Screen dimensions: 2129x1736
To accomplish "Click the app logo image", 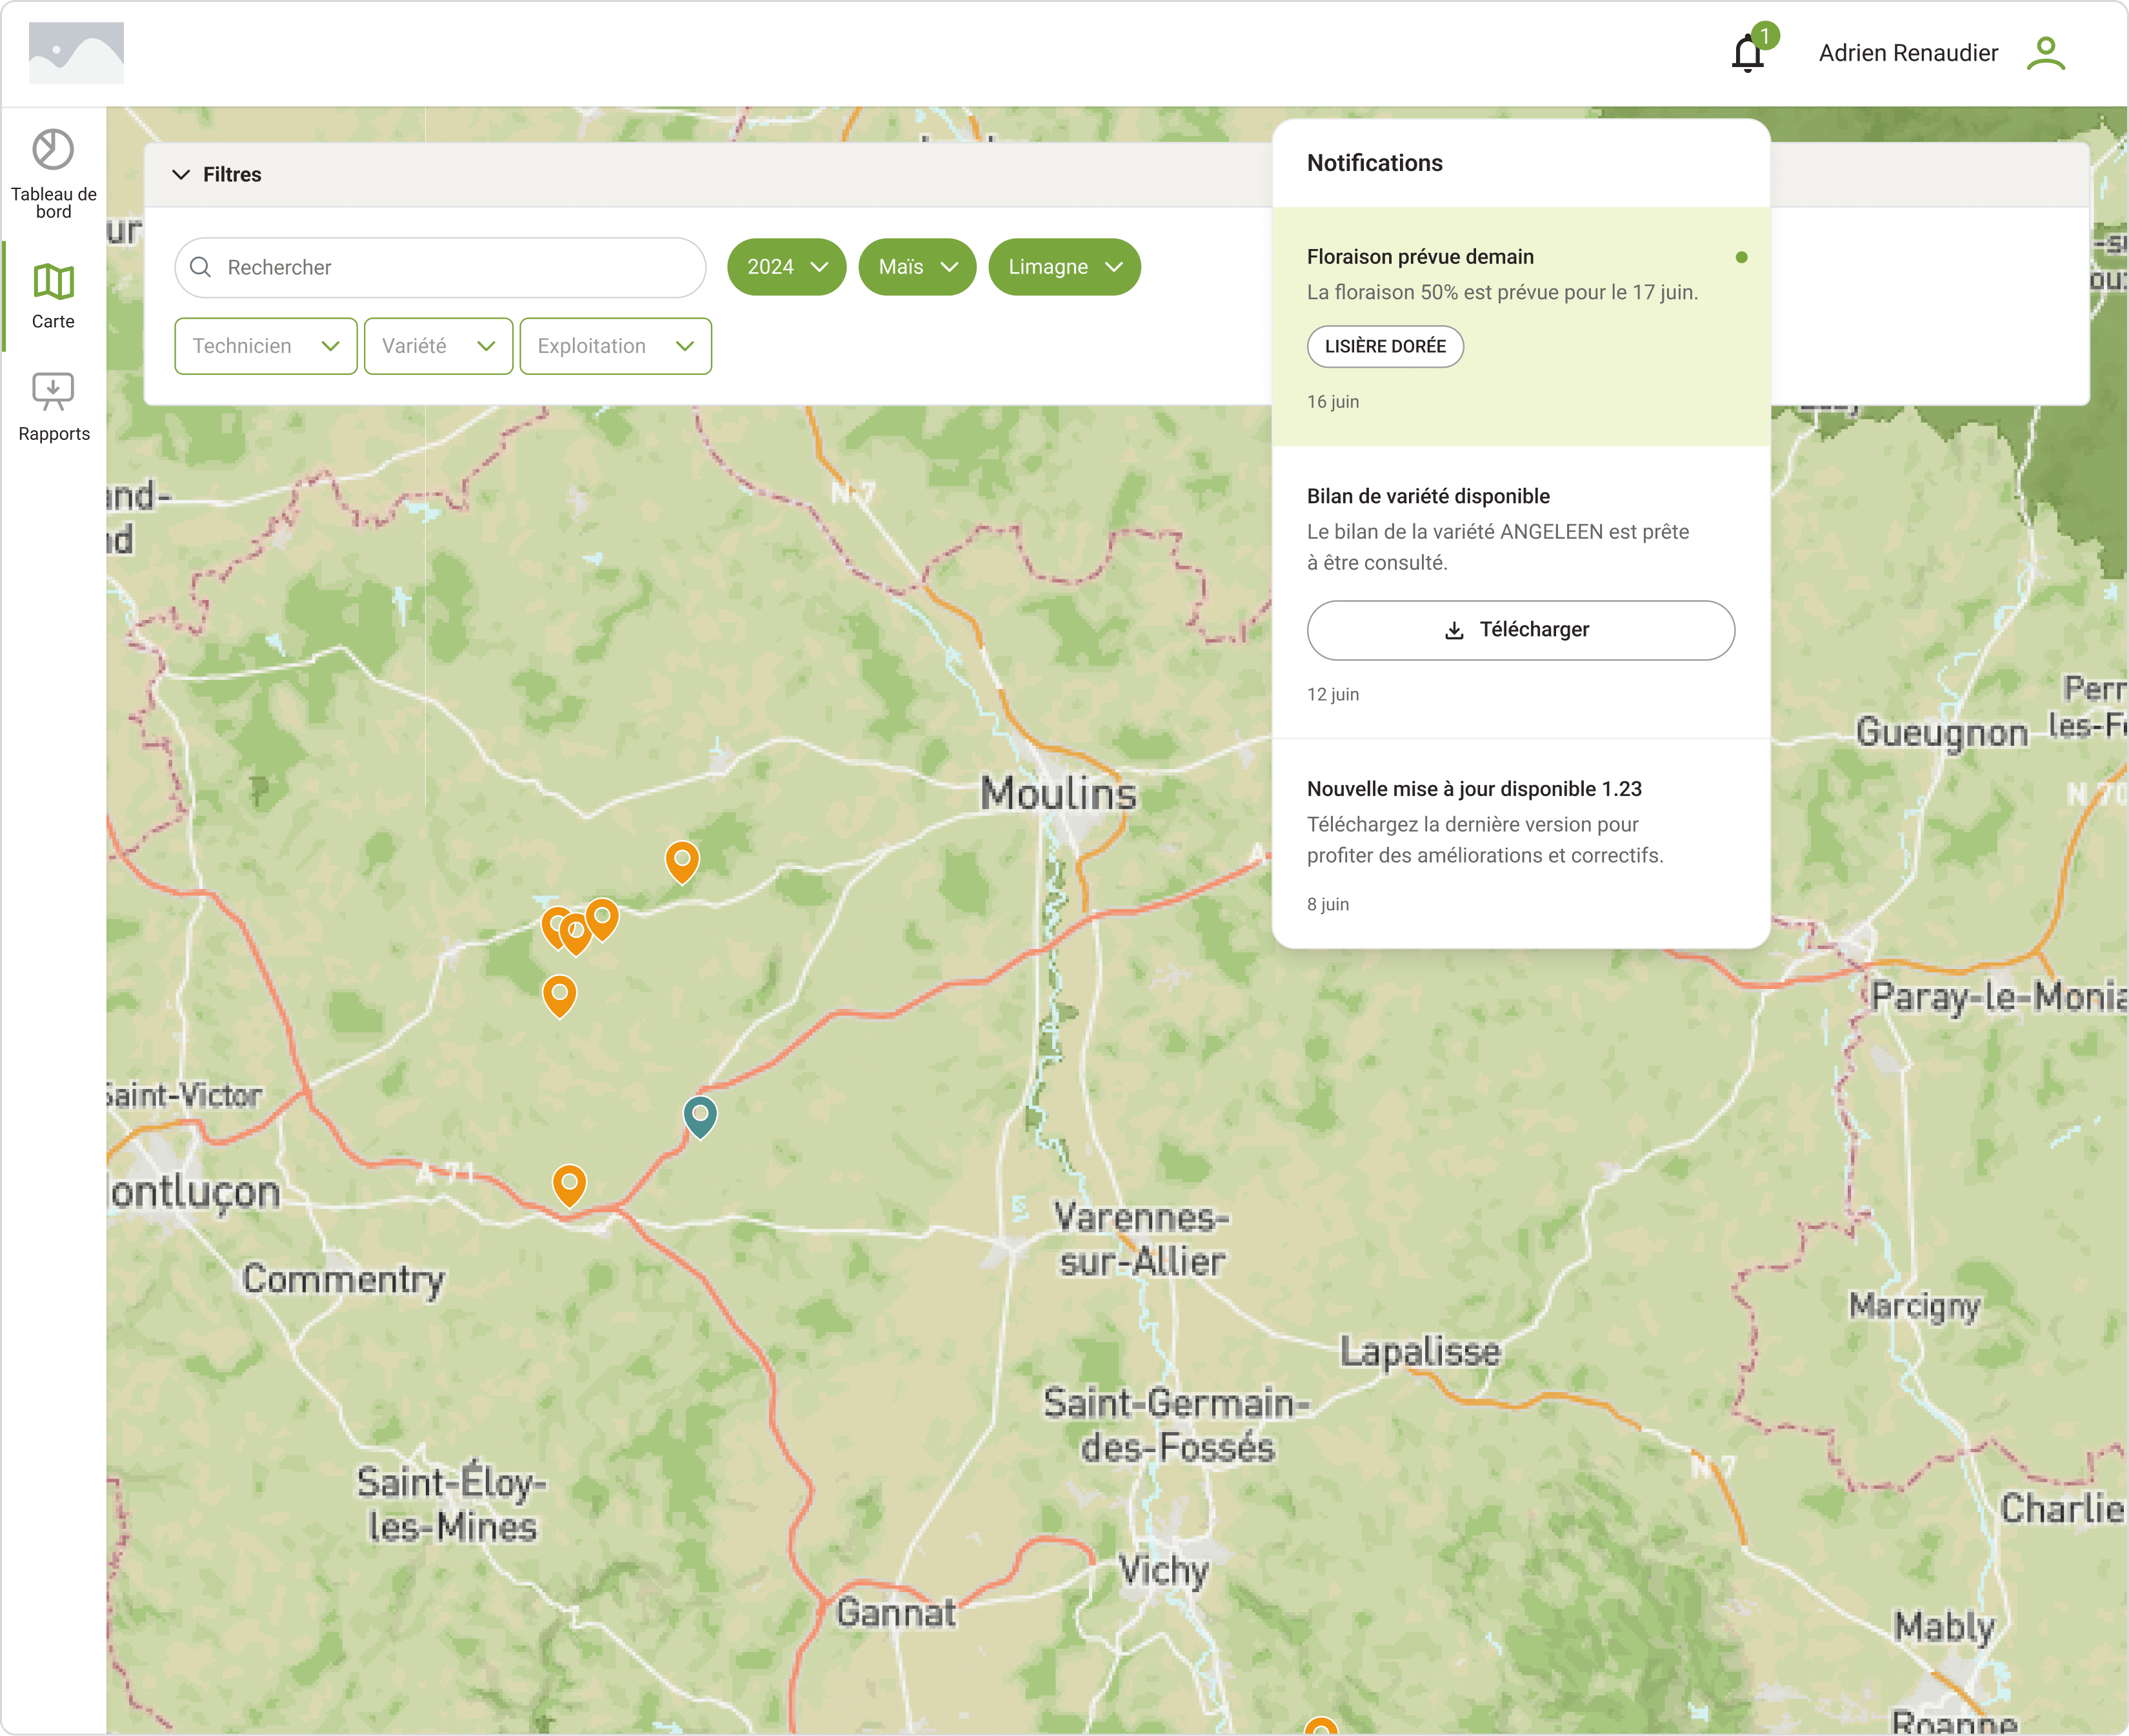I will [76, 53].
